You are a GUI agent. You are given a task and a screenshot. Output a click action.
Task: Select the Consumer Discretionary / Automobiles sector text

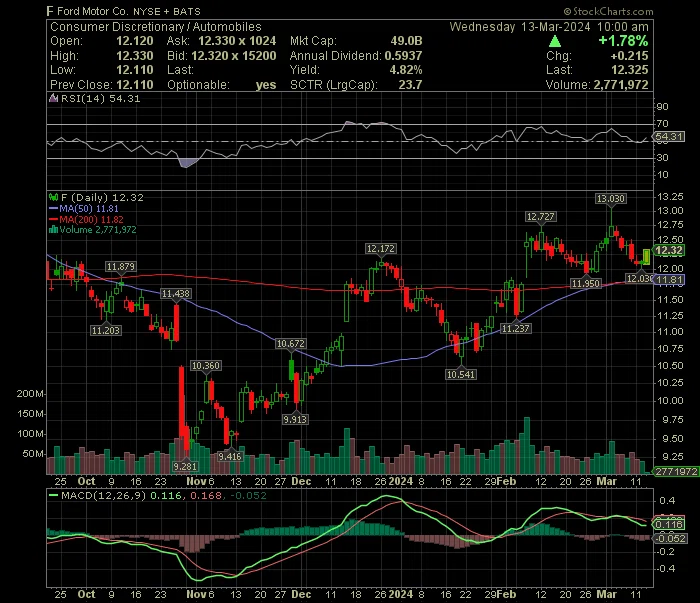(156, 27)
